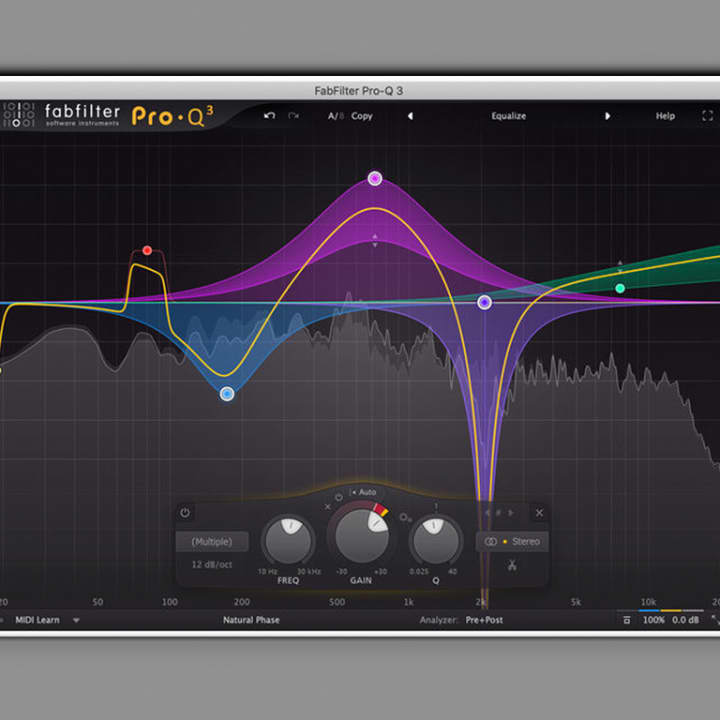Screen dimensions: 720x720
Task: Enter full screen mode
Action: [708, 116]
